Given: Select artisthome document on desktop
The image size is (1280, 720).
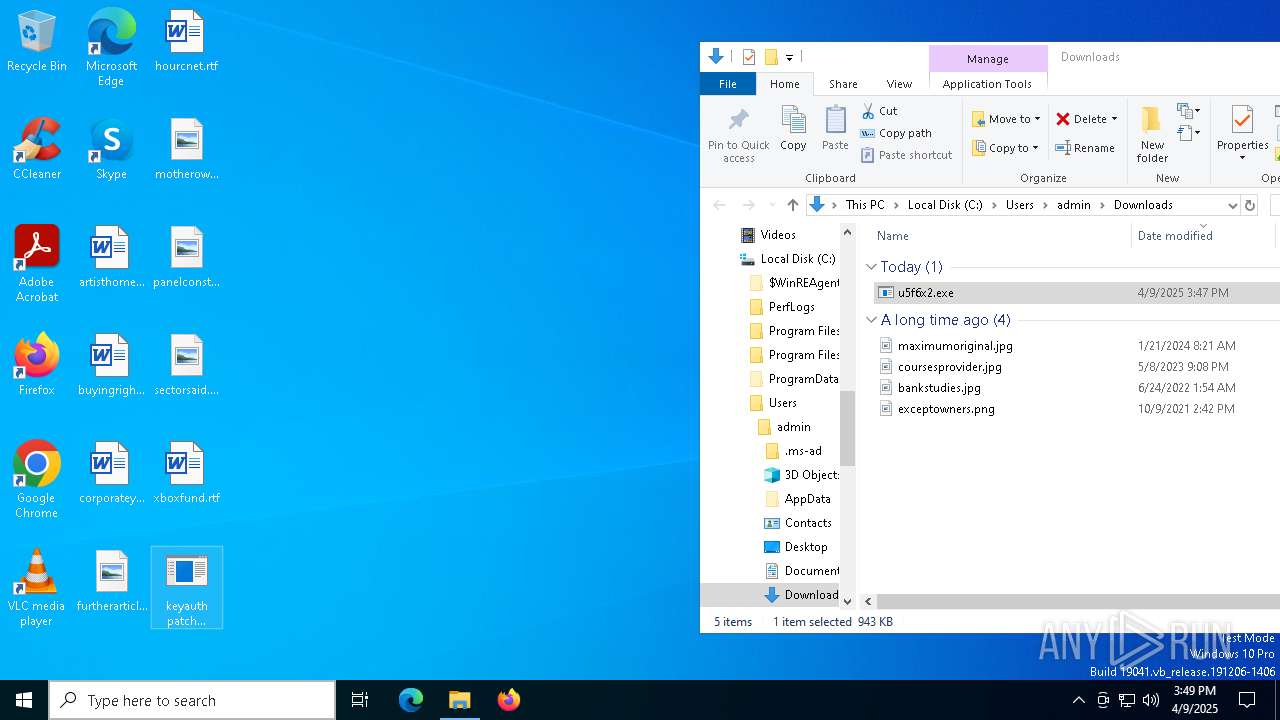Looking at the screenshot, I should pos(111,258).
